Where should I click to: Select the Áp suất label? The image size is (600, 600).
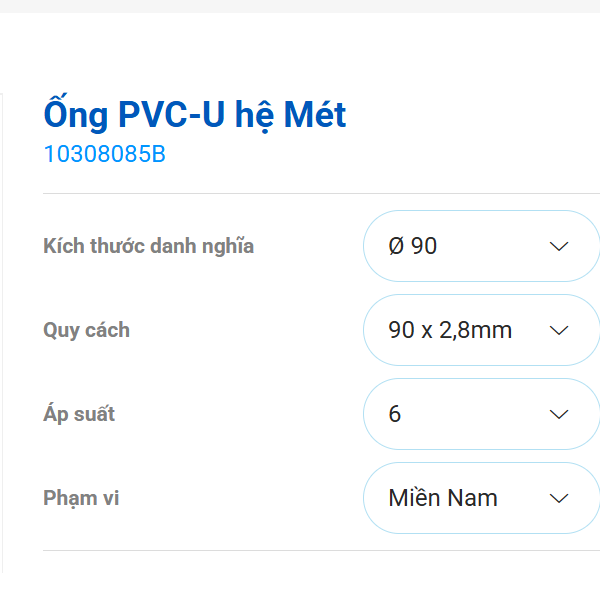(x=79, y=414)
